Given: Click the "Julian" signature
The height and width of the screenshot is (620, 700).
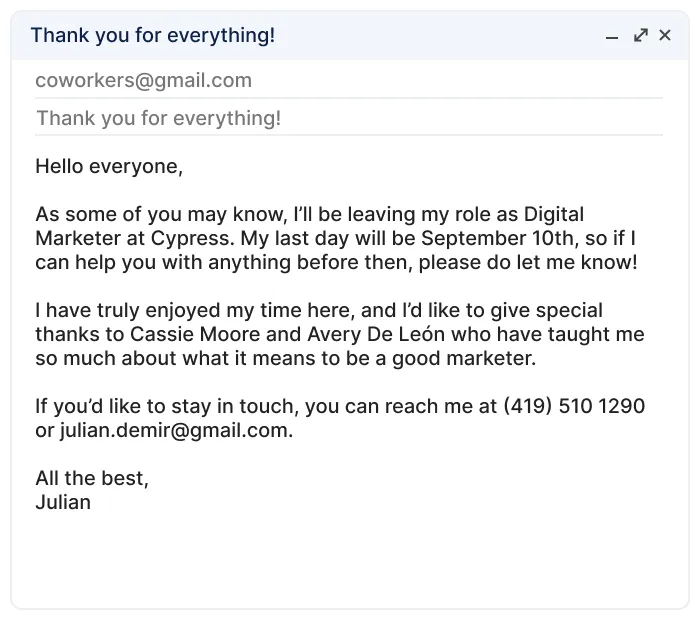Looking at the screenshot, I should tap(63, 503).
